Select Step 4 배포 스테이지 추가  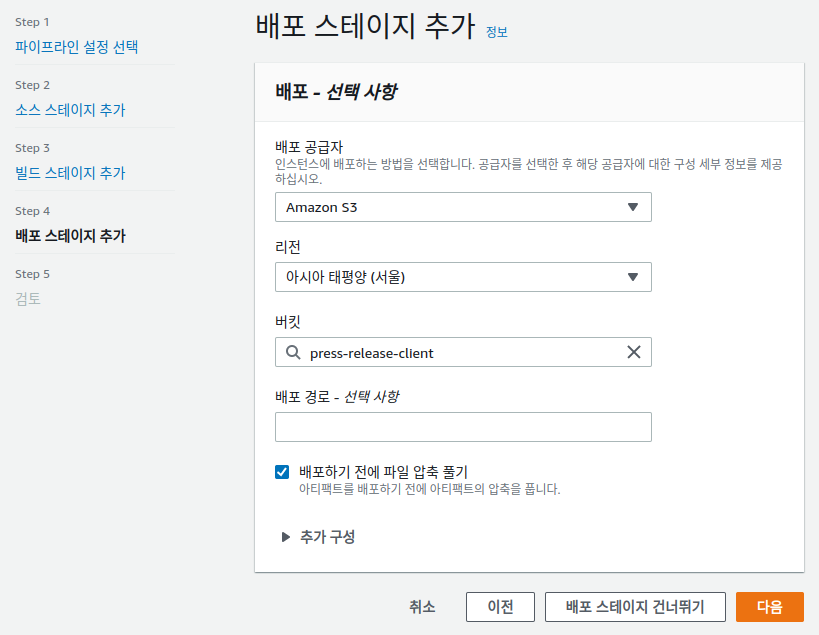click(70, 236)
